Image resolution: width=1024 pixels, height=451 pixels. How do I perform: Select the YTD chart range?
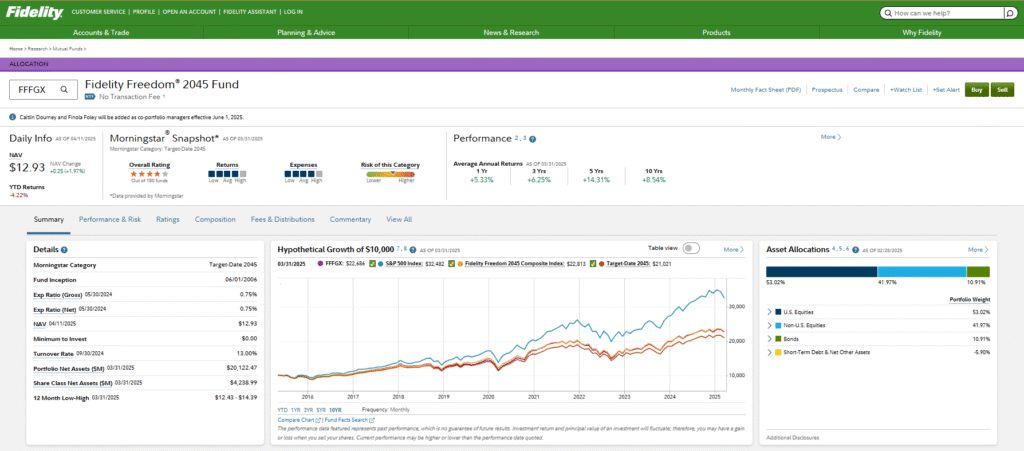[x=282, y=410]
